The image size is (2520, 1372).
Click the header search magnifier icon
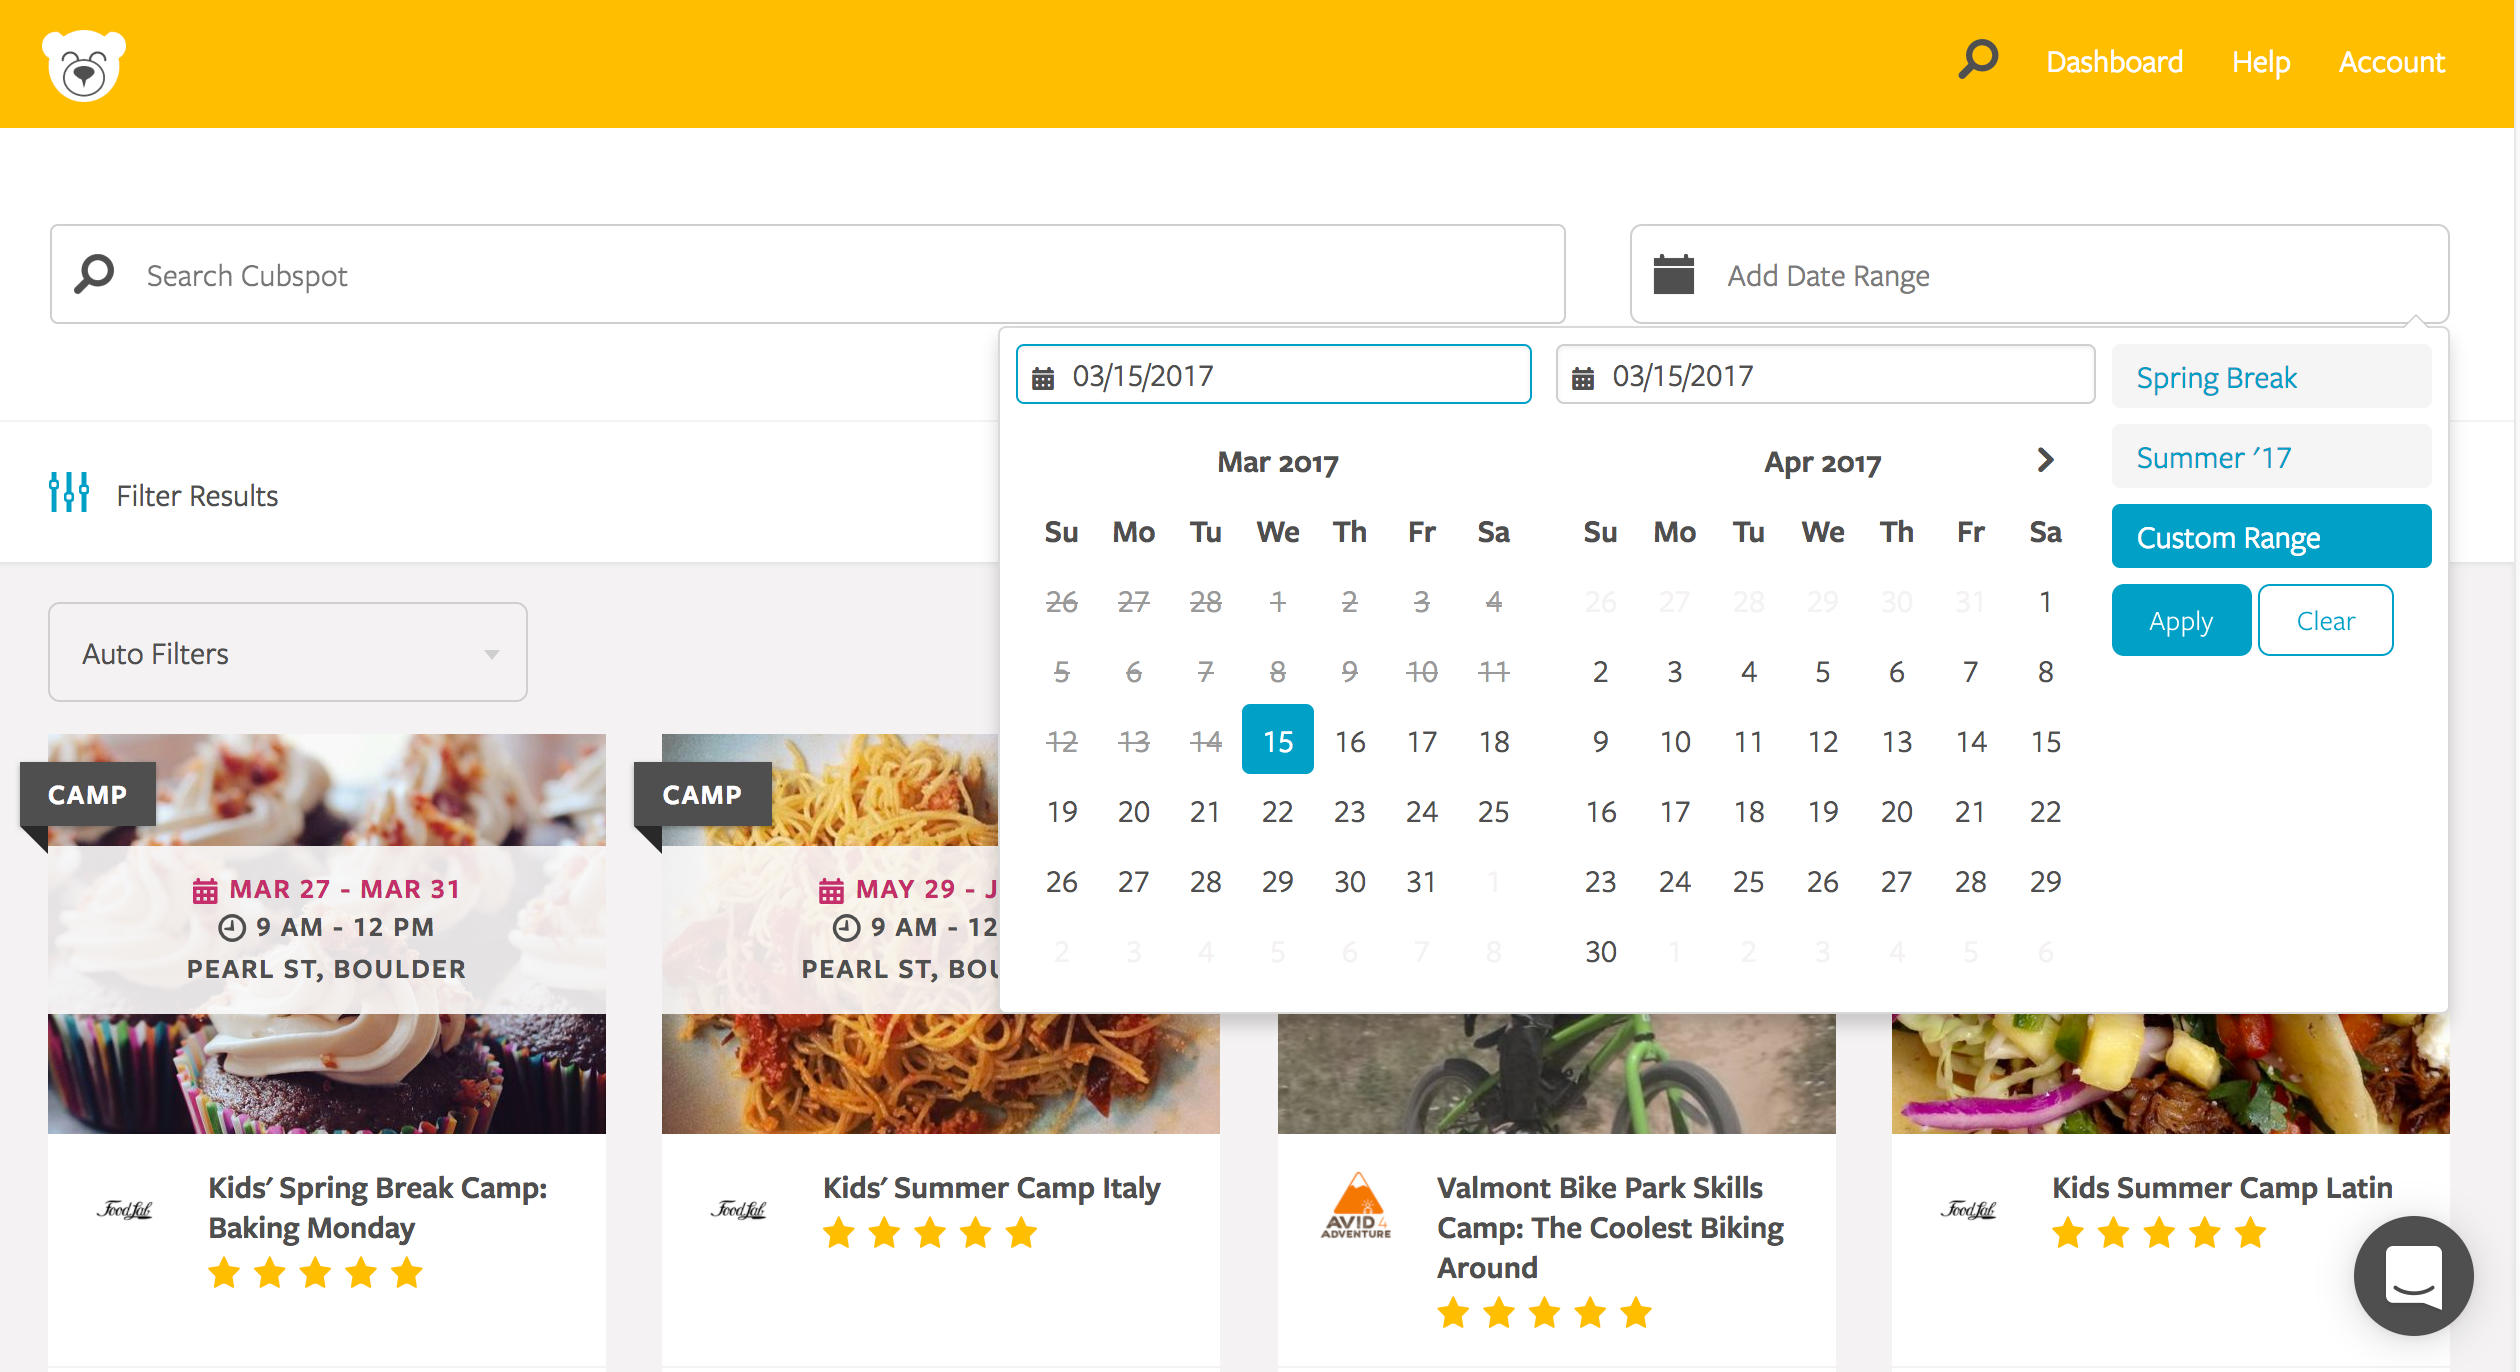click(x=1977, y=60)
